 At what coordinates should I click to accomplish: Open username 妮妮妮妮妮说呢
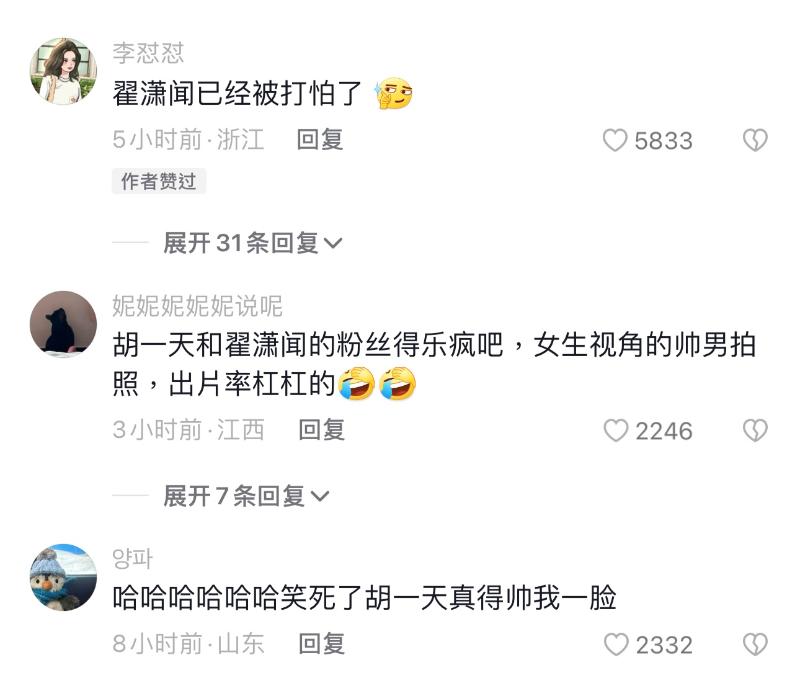(197, 306)
